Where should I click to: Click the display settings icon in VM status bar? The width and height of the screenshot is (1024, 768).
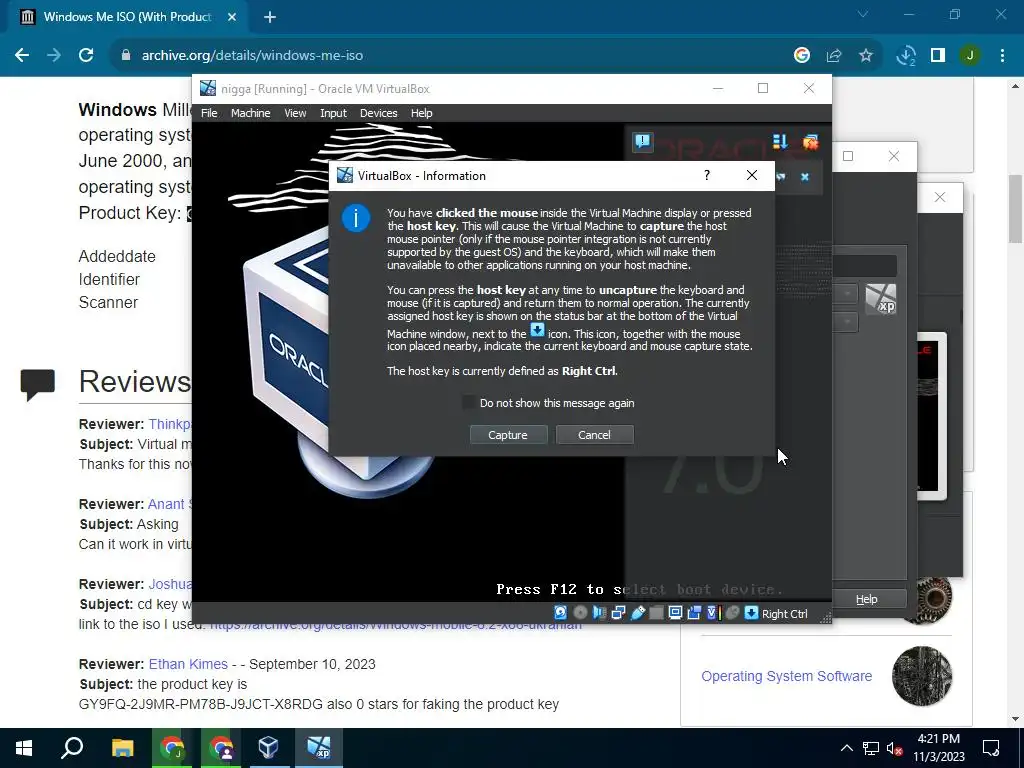pos(675,613)
